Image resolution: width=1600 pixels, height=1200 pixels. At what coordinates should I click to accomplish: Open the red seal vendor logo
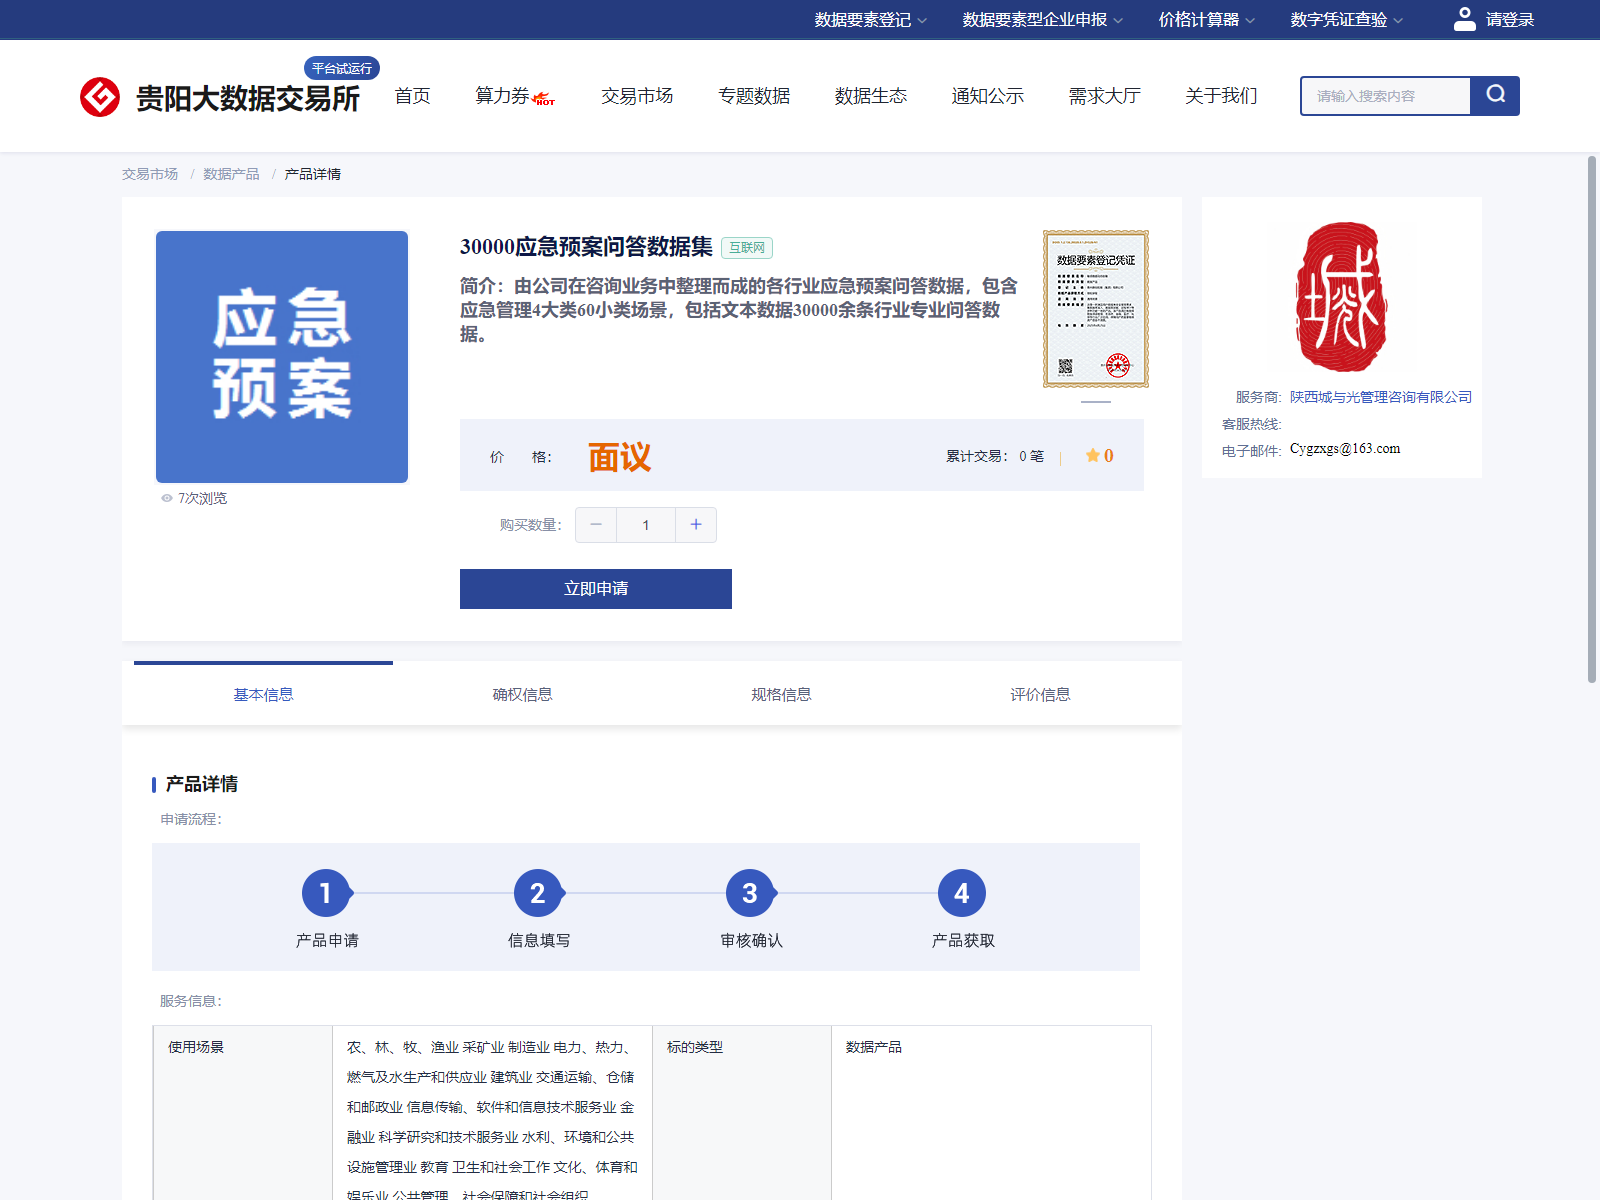[x=1341, y=297]
